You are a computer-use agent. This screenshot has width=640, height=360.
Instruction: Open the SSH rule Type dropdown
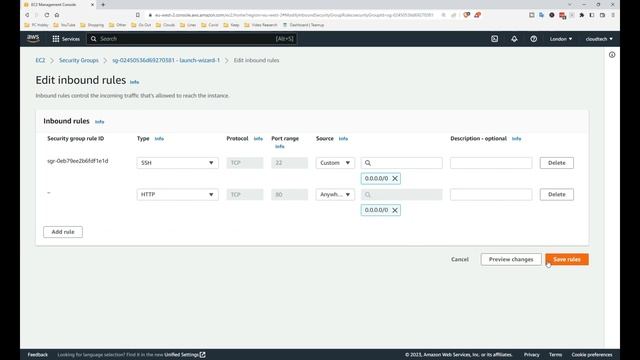pyautogui.click(x=178, y=163)
